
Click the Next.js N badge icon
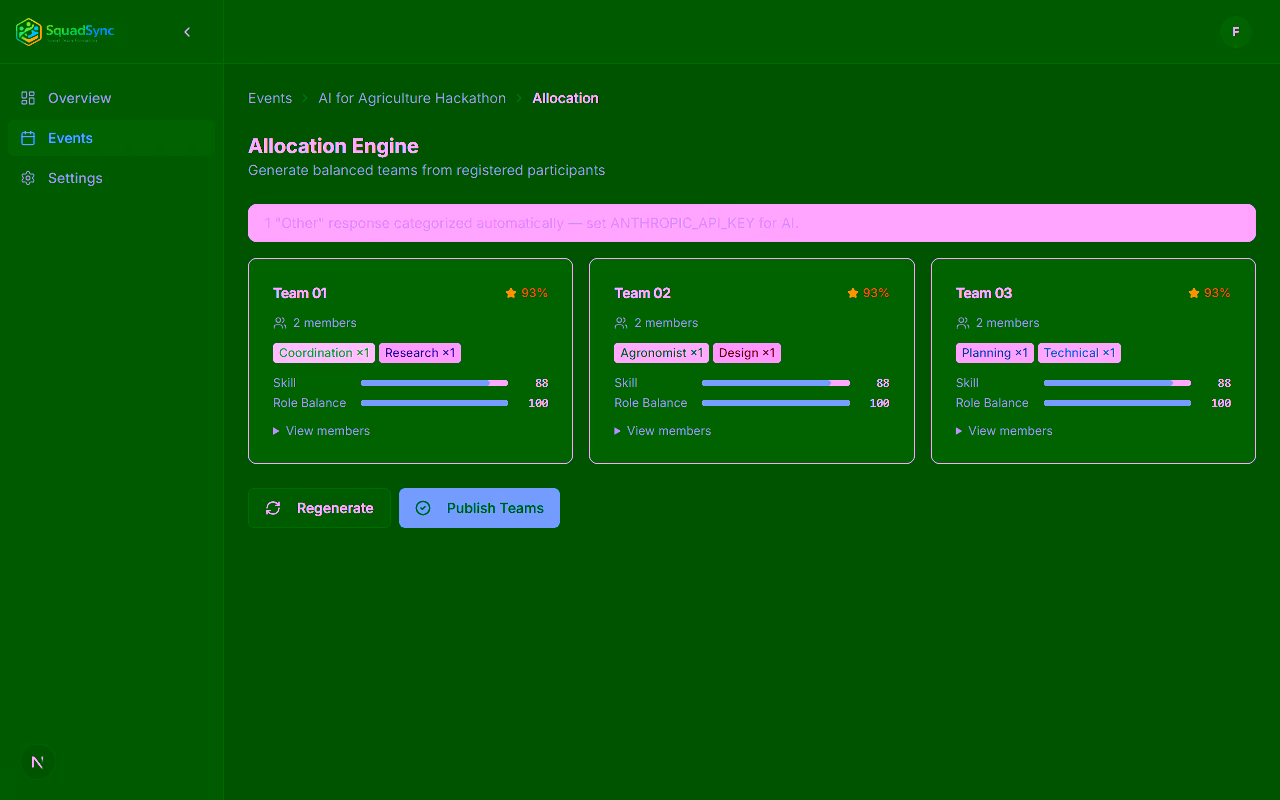point(38,762)
